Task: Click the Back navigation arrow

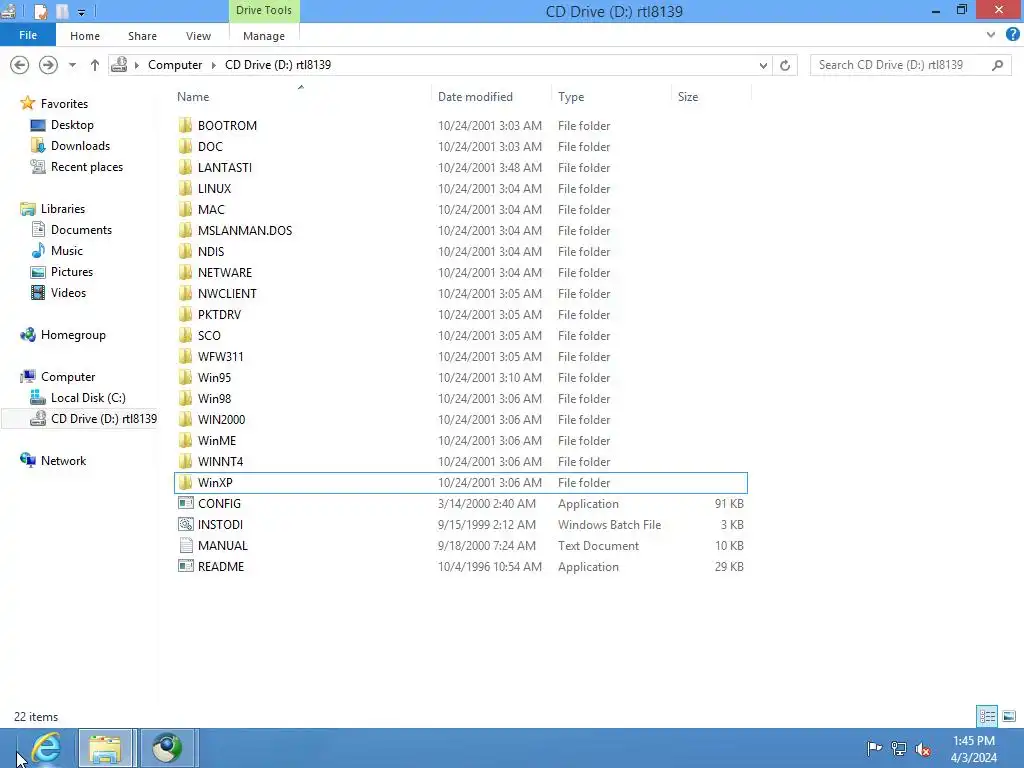Action: coord(20,65)
